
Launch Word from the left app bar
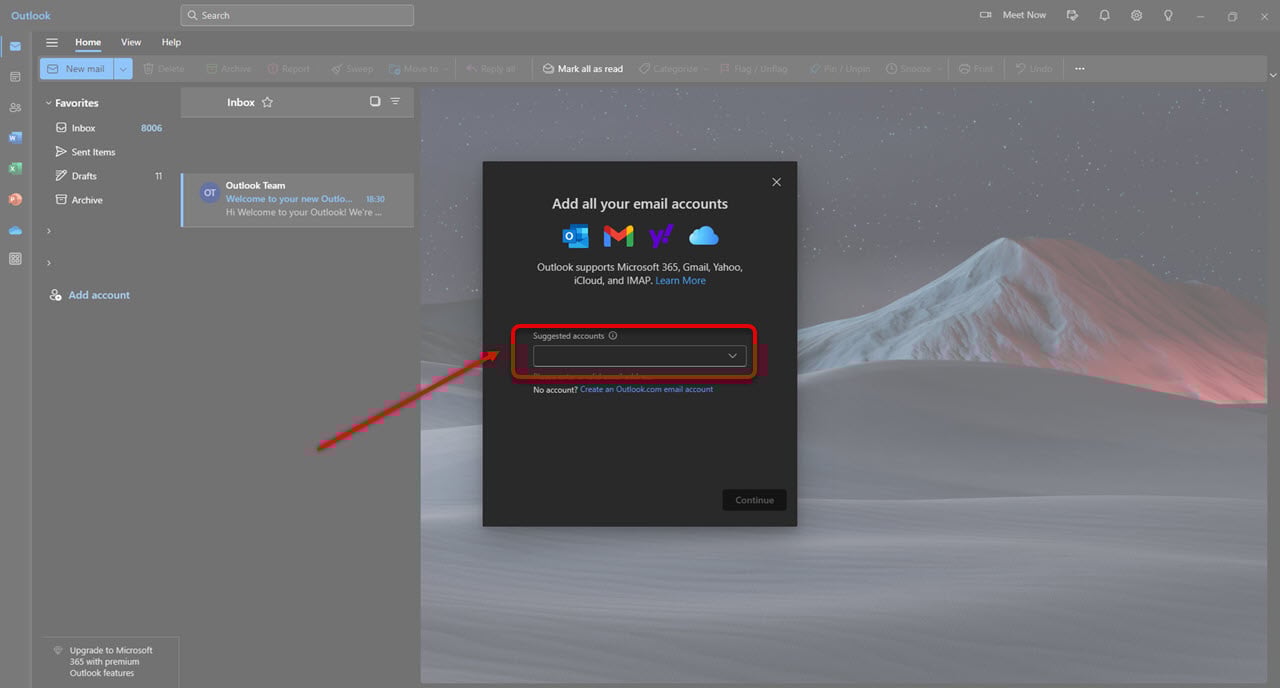point(15,138)
